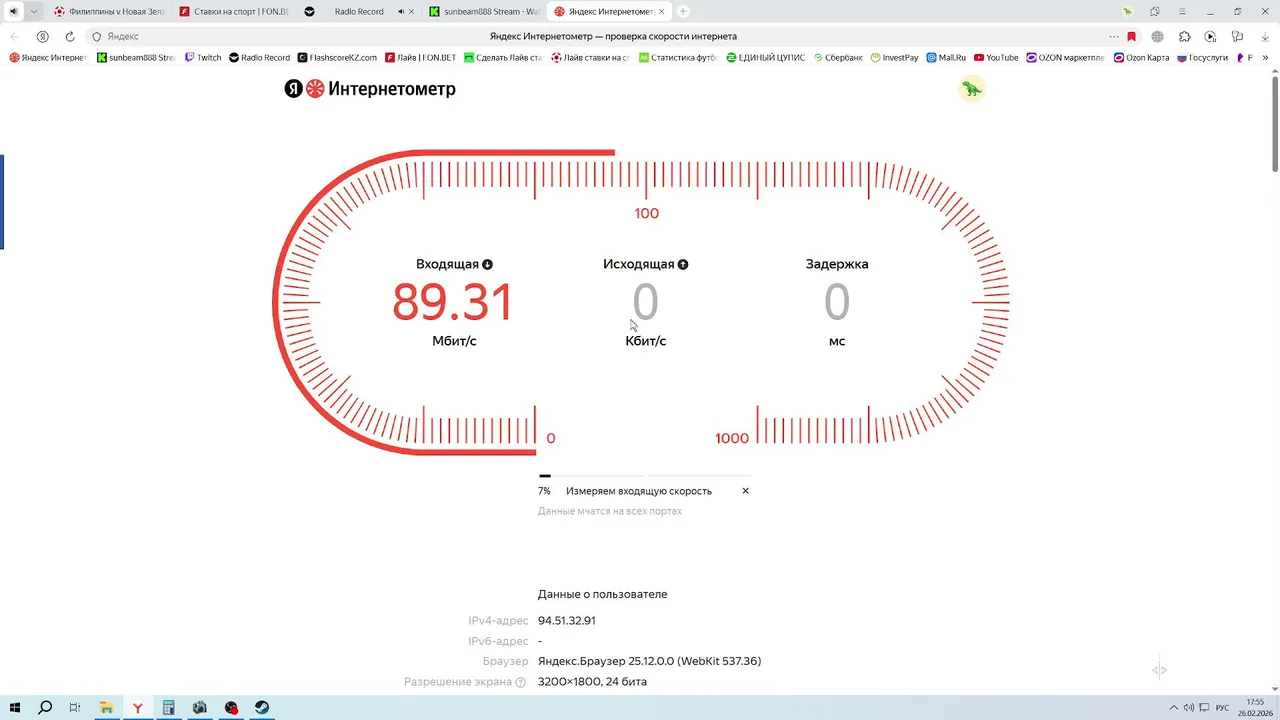Mute the Radio Record tab speaker icon
Screen dimensions: 1280x720
(x=400, y=11)
